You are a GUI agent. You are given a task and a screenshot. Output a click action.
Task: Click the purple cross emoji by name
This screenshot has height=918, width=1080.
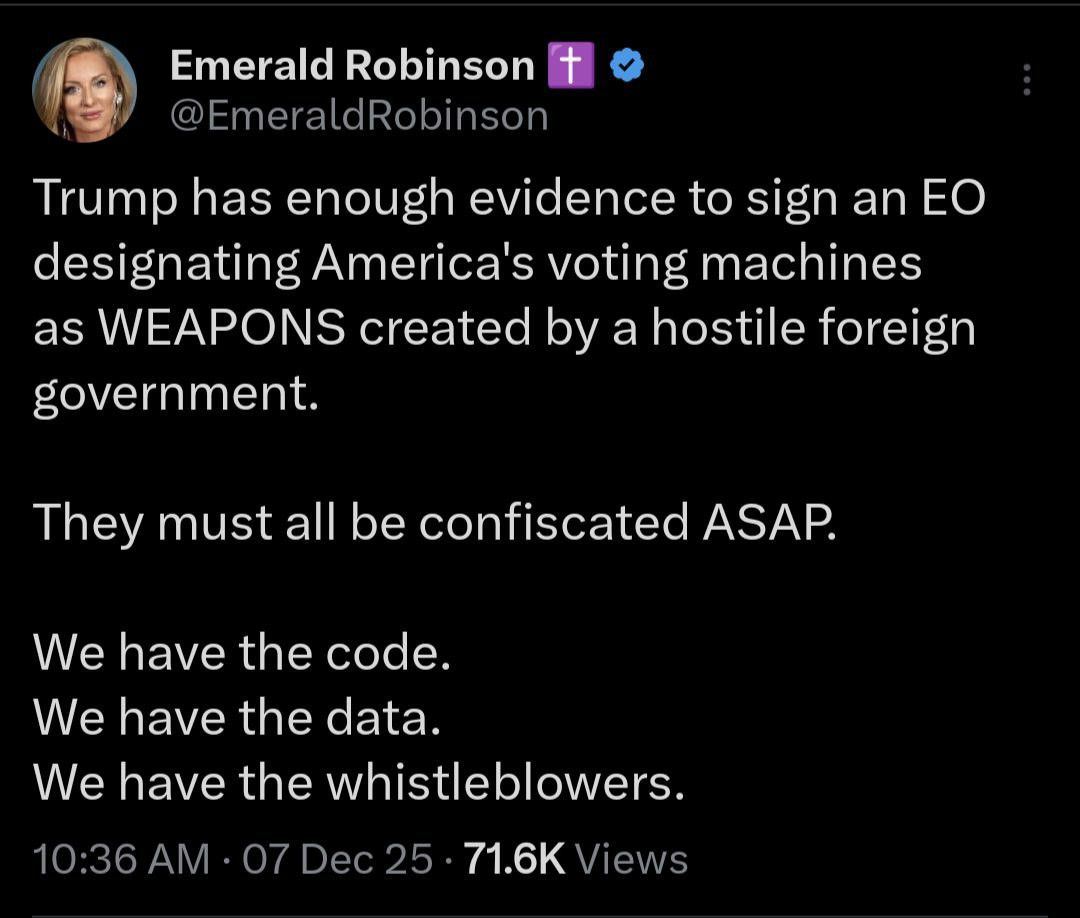pos(572,67)
